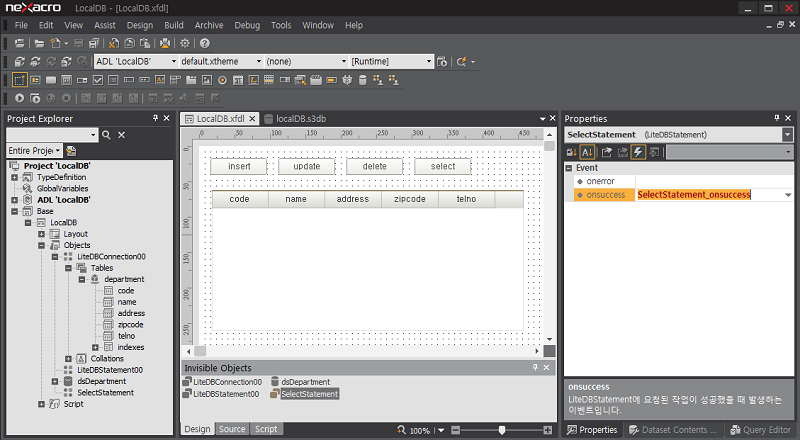Pick the Grid component icon
Image resolution: width=800 pixels, height=440 pixels.
click(269, 80)
